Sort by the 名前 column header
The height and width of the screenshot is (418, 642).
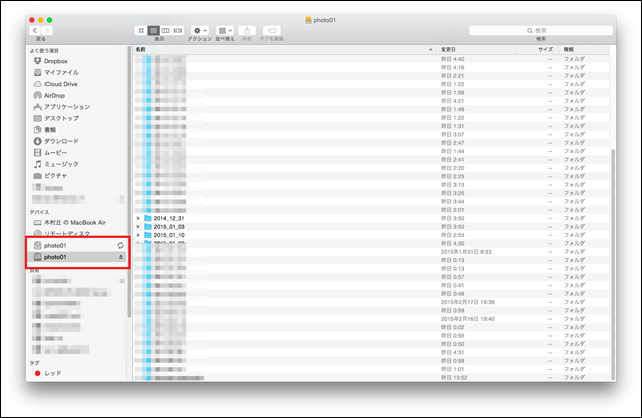pos(285,50)
